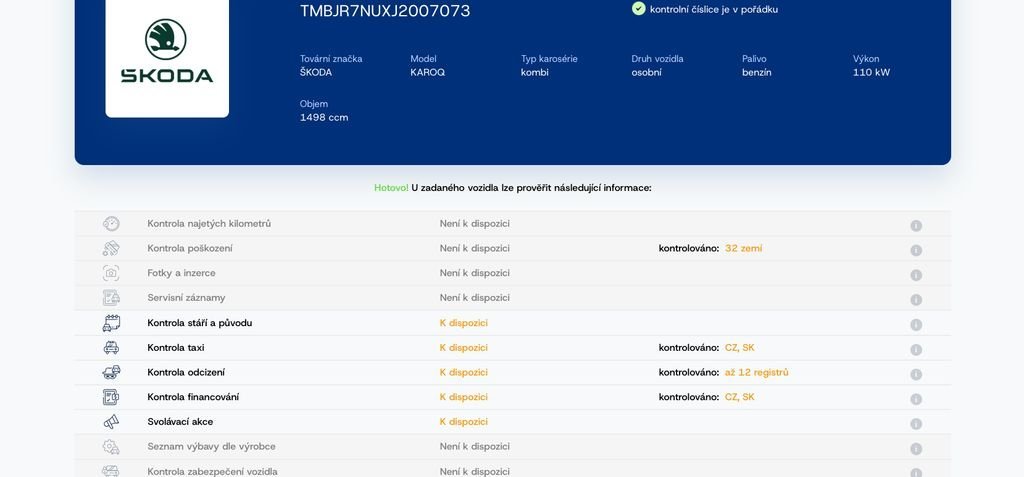Click the taxi icon beside Kontrola taxi
This screenshot has width=1024, height=477.
111,348
